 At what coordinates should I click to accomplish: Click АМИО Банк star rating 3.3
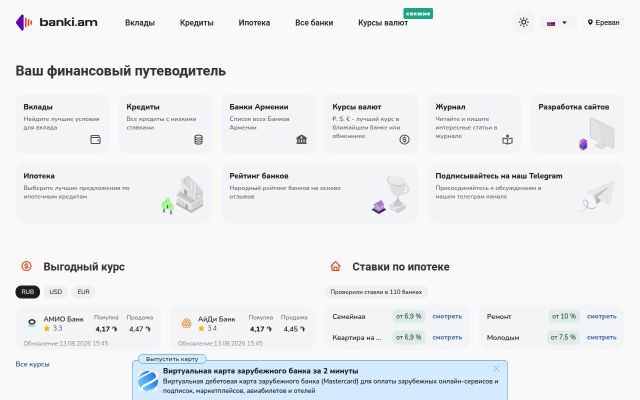[x=53, y=329]
